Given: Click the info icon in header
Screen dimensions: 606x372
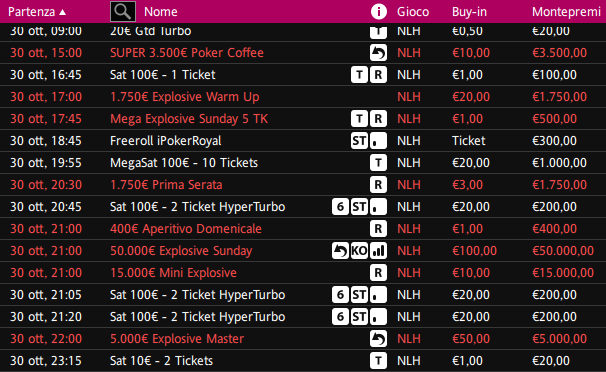Looking at the screenshot, I should click(378, 12).
